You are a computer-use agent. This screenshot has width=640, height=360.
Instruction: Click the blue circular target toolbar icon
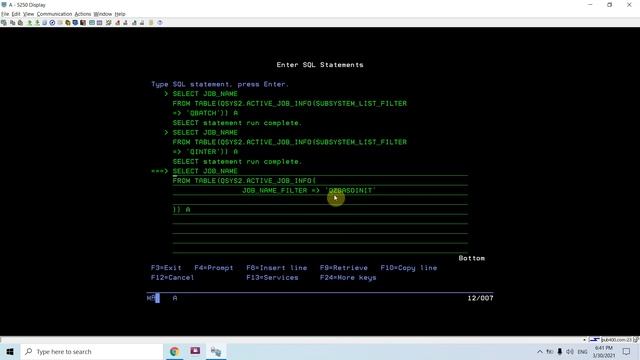coord(52,23)
